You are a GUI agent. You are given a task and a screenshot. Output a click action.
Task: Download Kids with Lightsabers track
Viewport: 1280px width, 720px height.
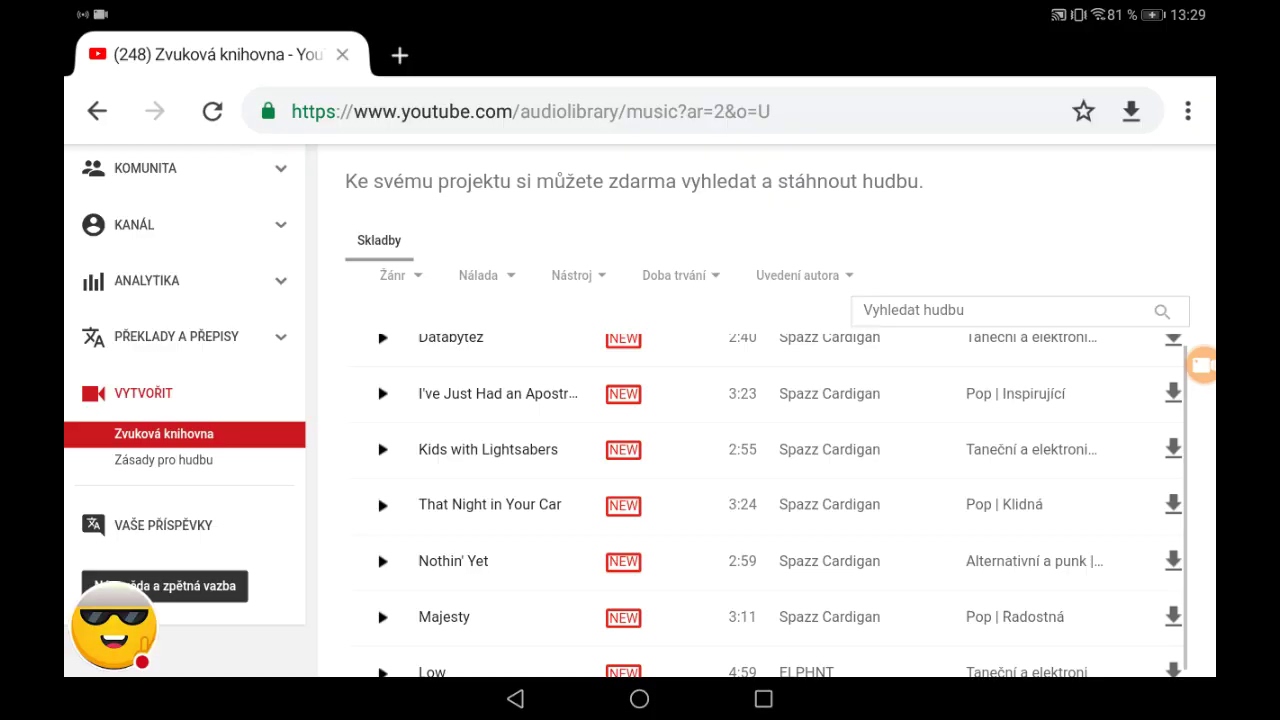(x=1173, y=450)
